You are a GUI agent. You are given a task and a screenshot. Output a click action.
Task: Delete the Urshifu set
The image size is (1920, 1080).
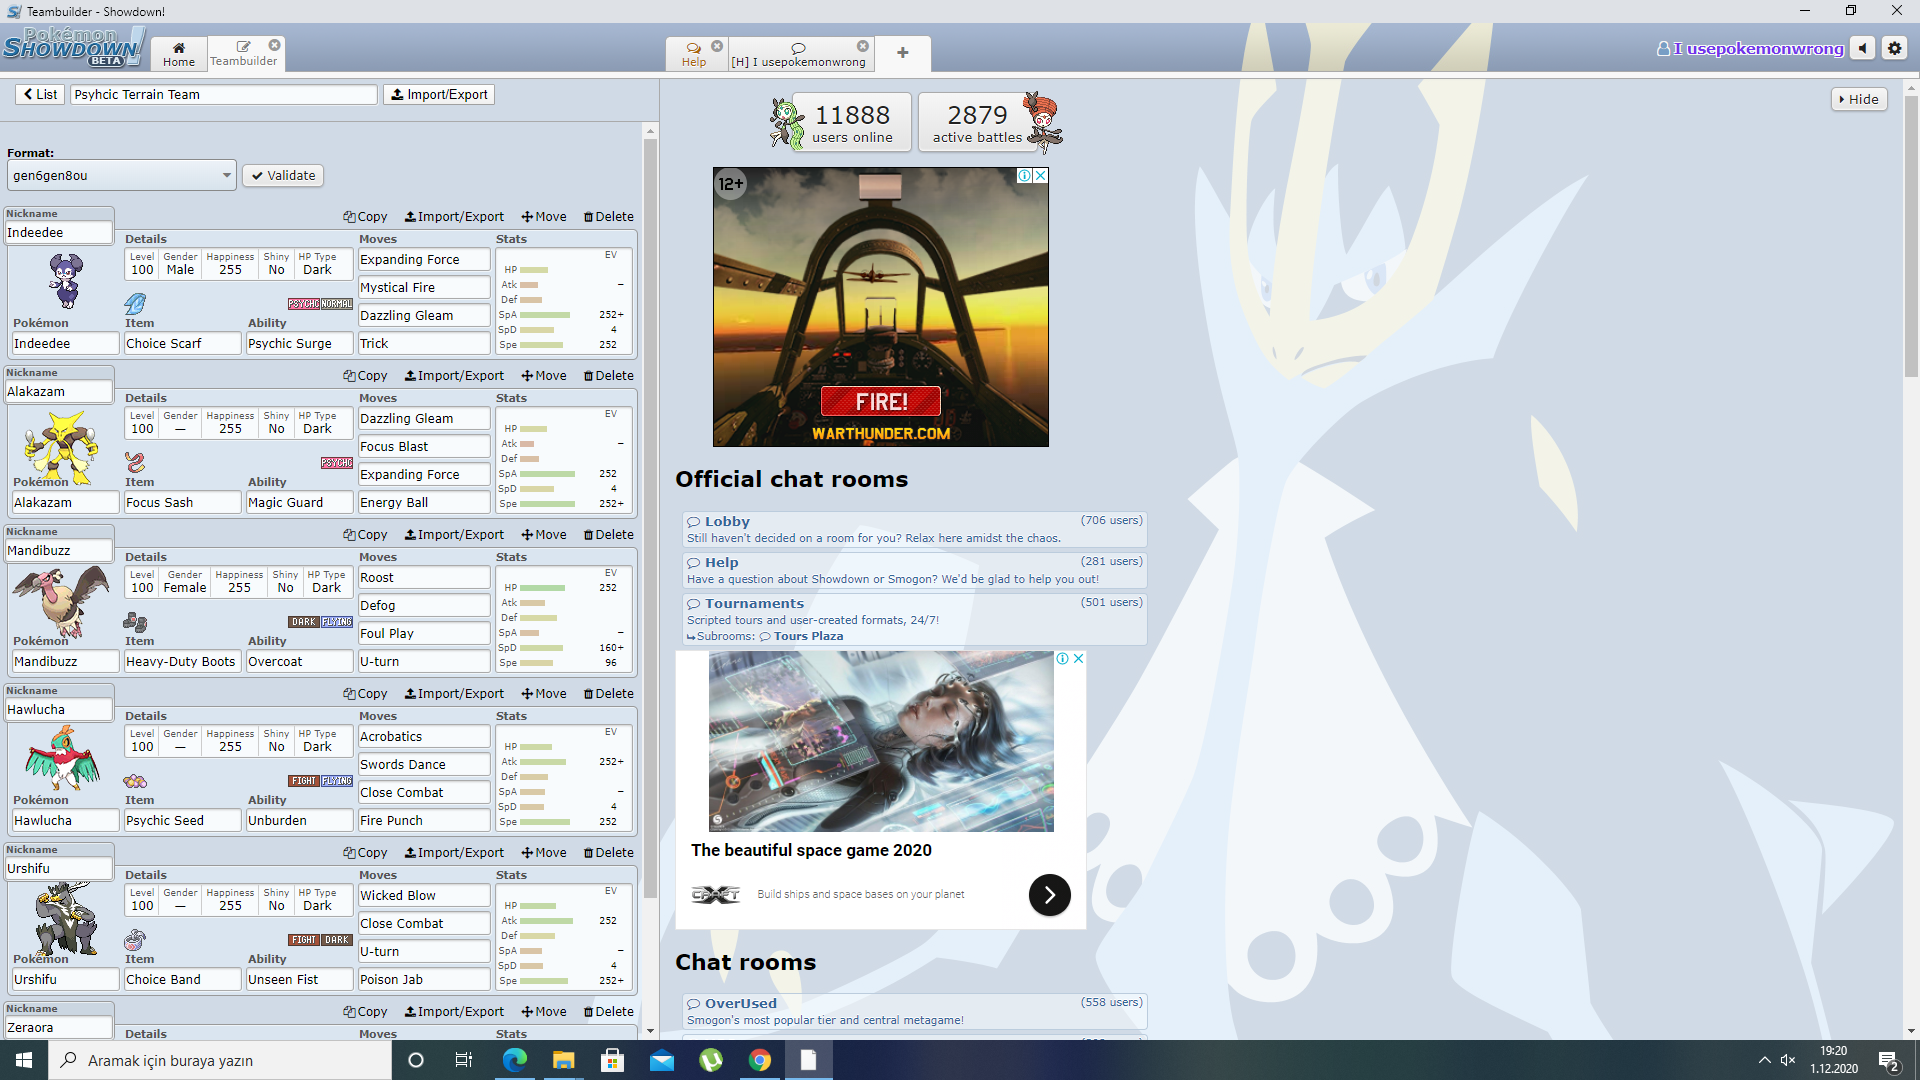pyautogui.click(x=609, y=852)
